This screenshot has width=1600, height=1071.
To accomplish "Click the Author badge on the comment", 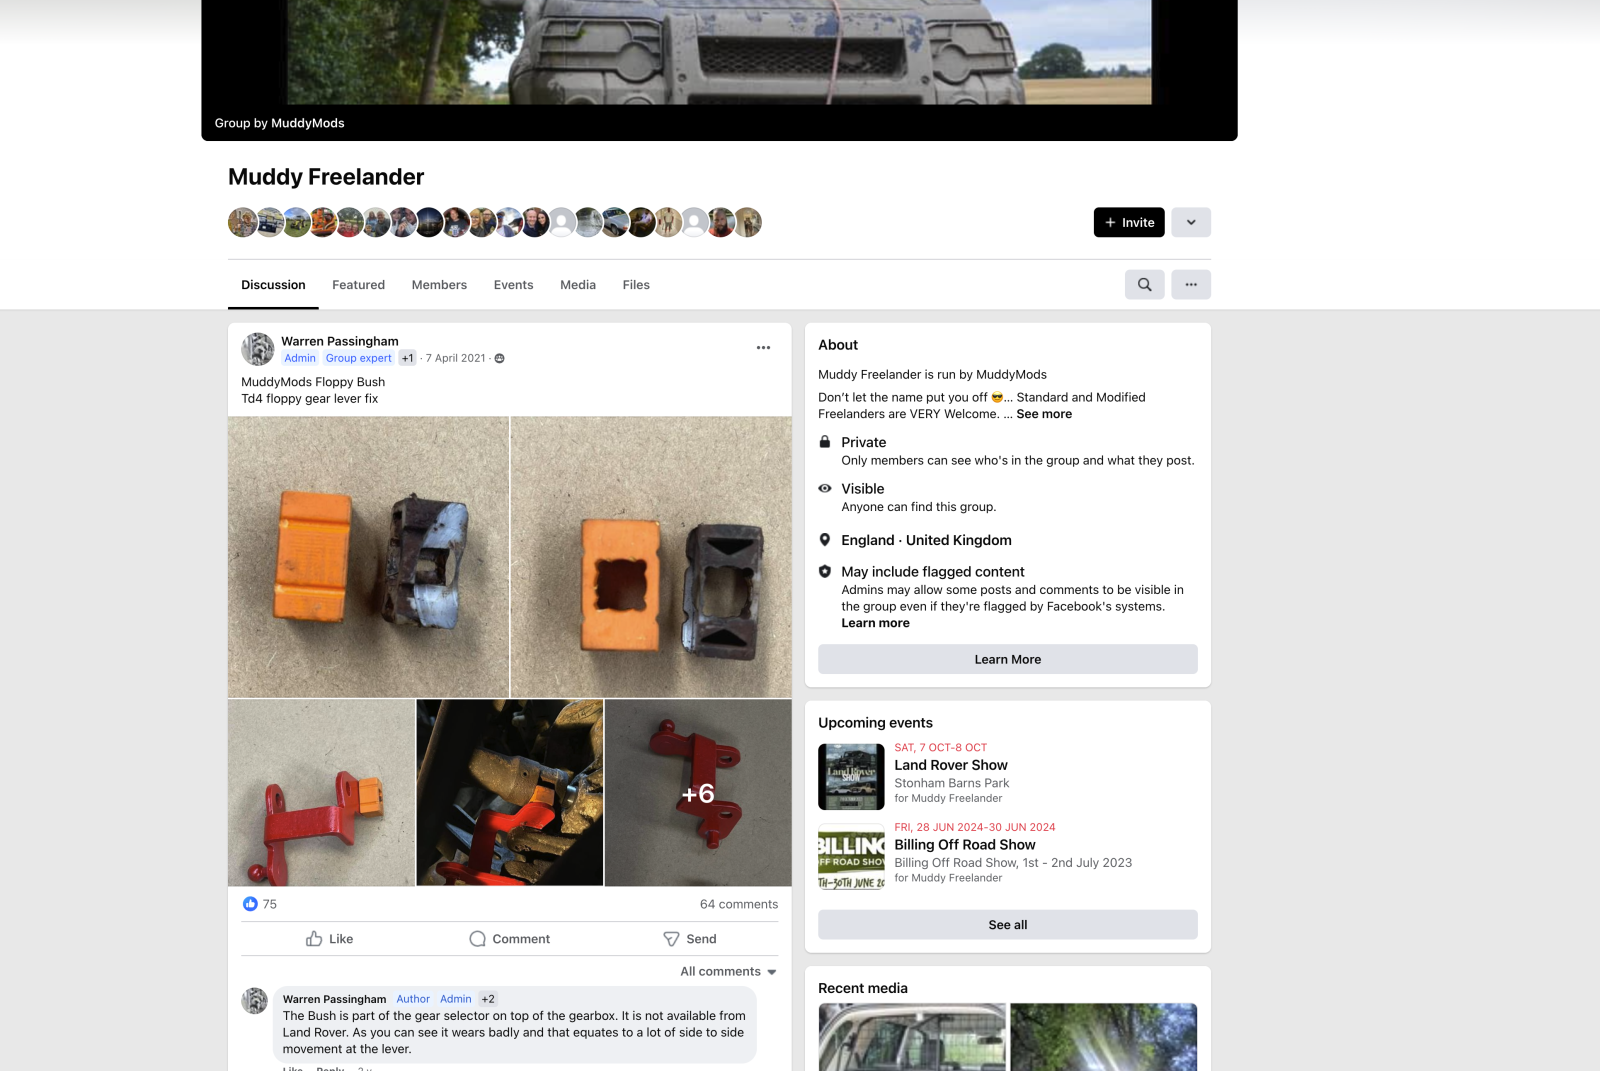I will click(413, 999).
